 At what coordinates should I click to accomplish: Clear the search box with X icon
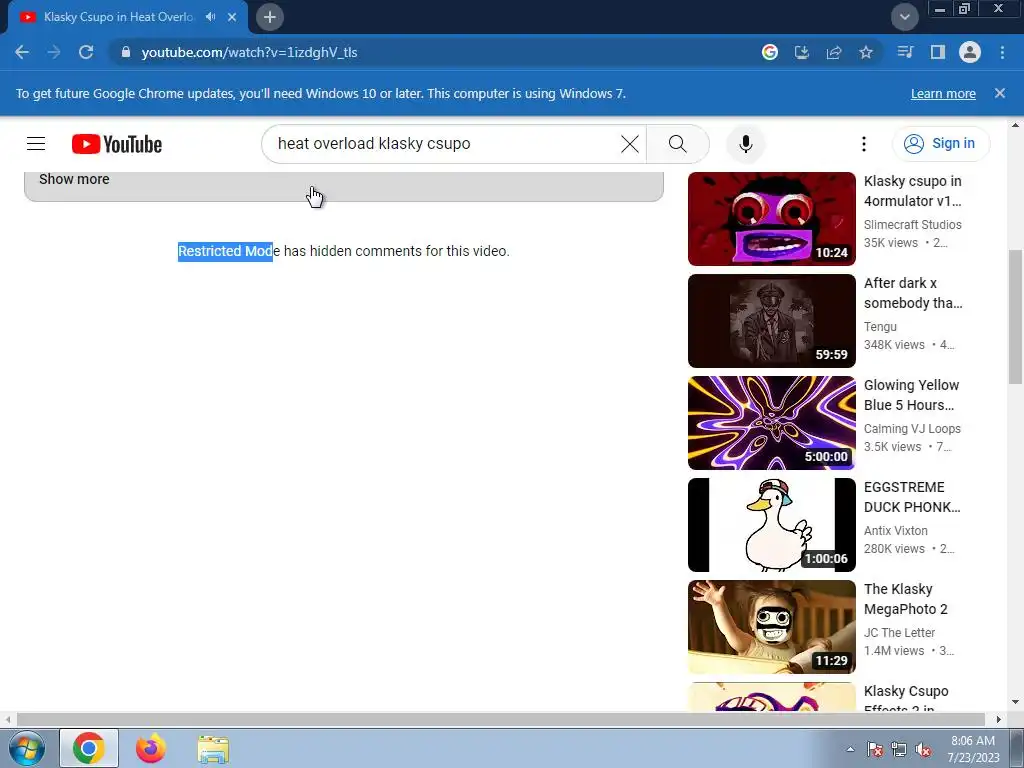tap(630, 144)
